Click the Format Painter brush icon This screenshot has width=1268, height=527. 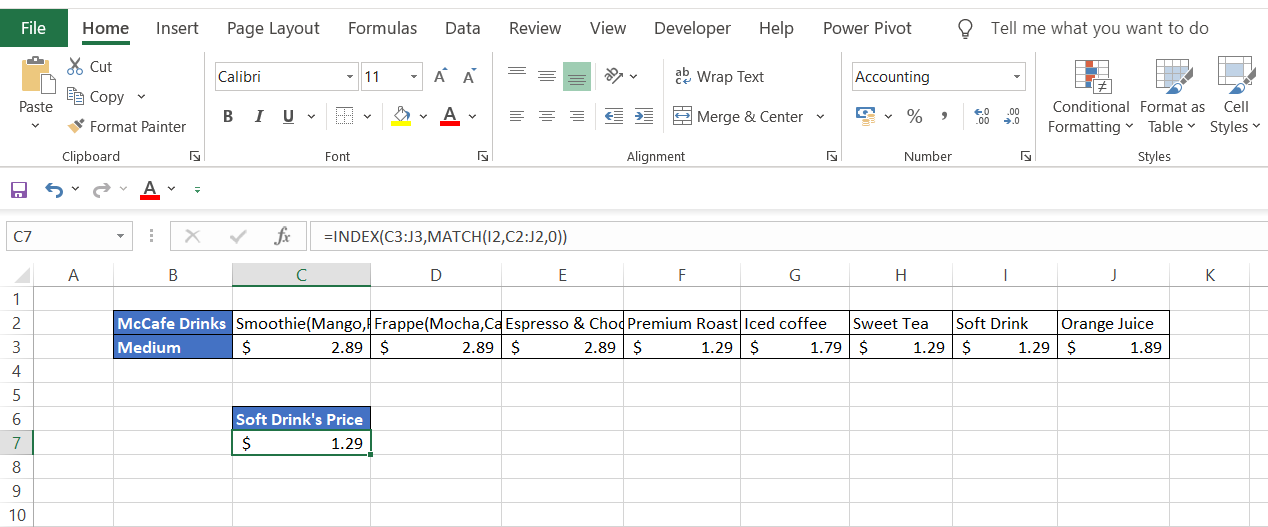click(75, 127)
